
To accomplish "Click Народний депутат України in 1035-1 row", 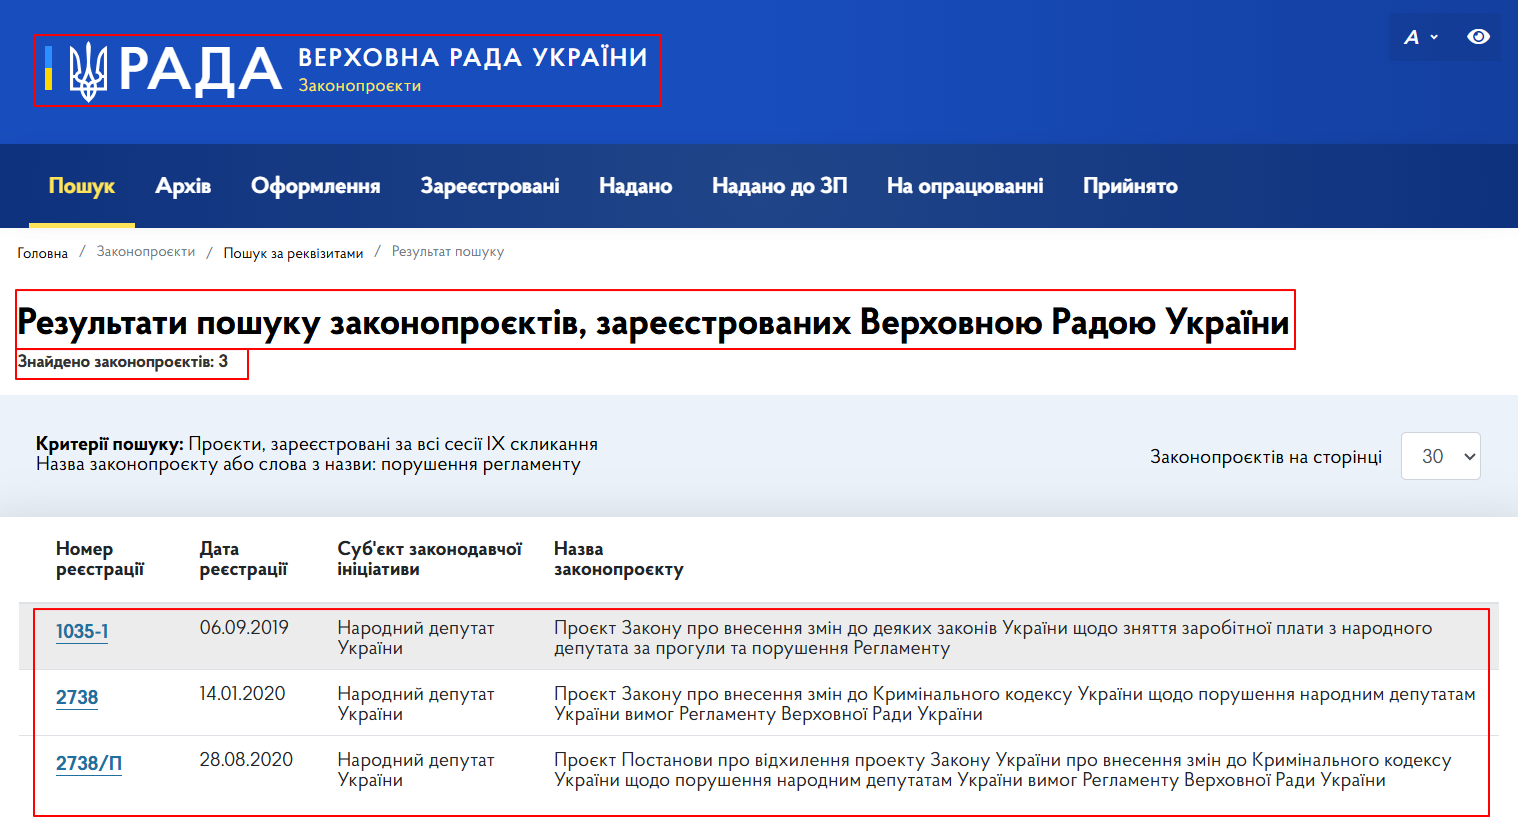I will [x=416, y=638].
